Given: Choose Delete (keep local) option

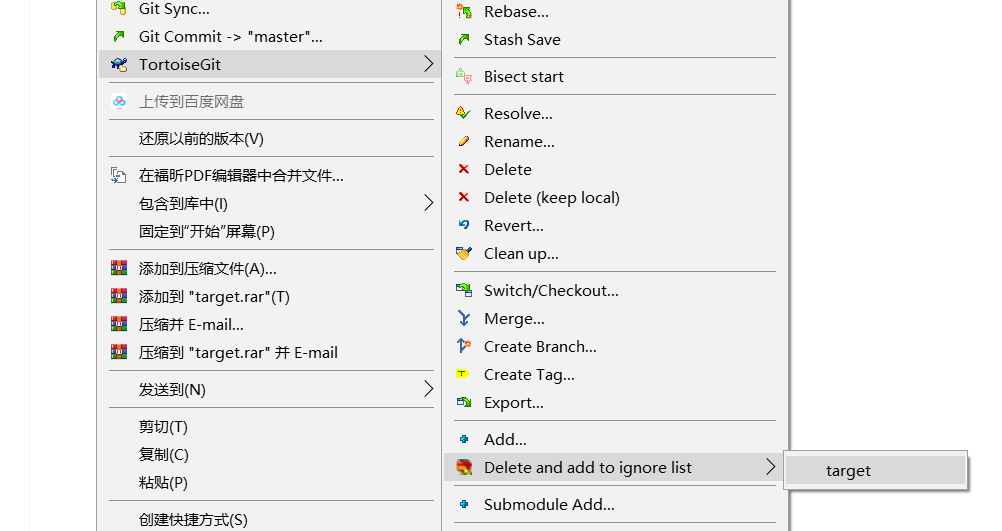Looking at the screenshot, I should (551, 198).
